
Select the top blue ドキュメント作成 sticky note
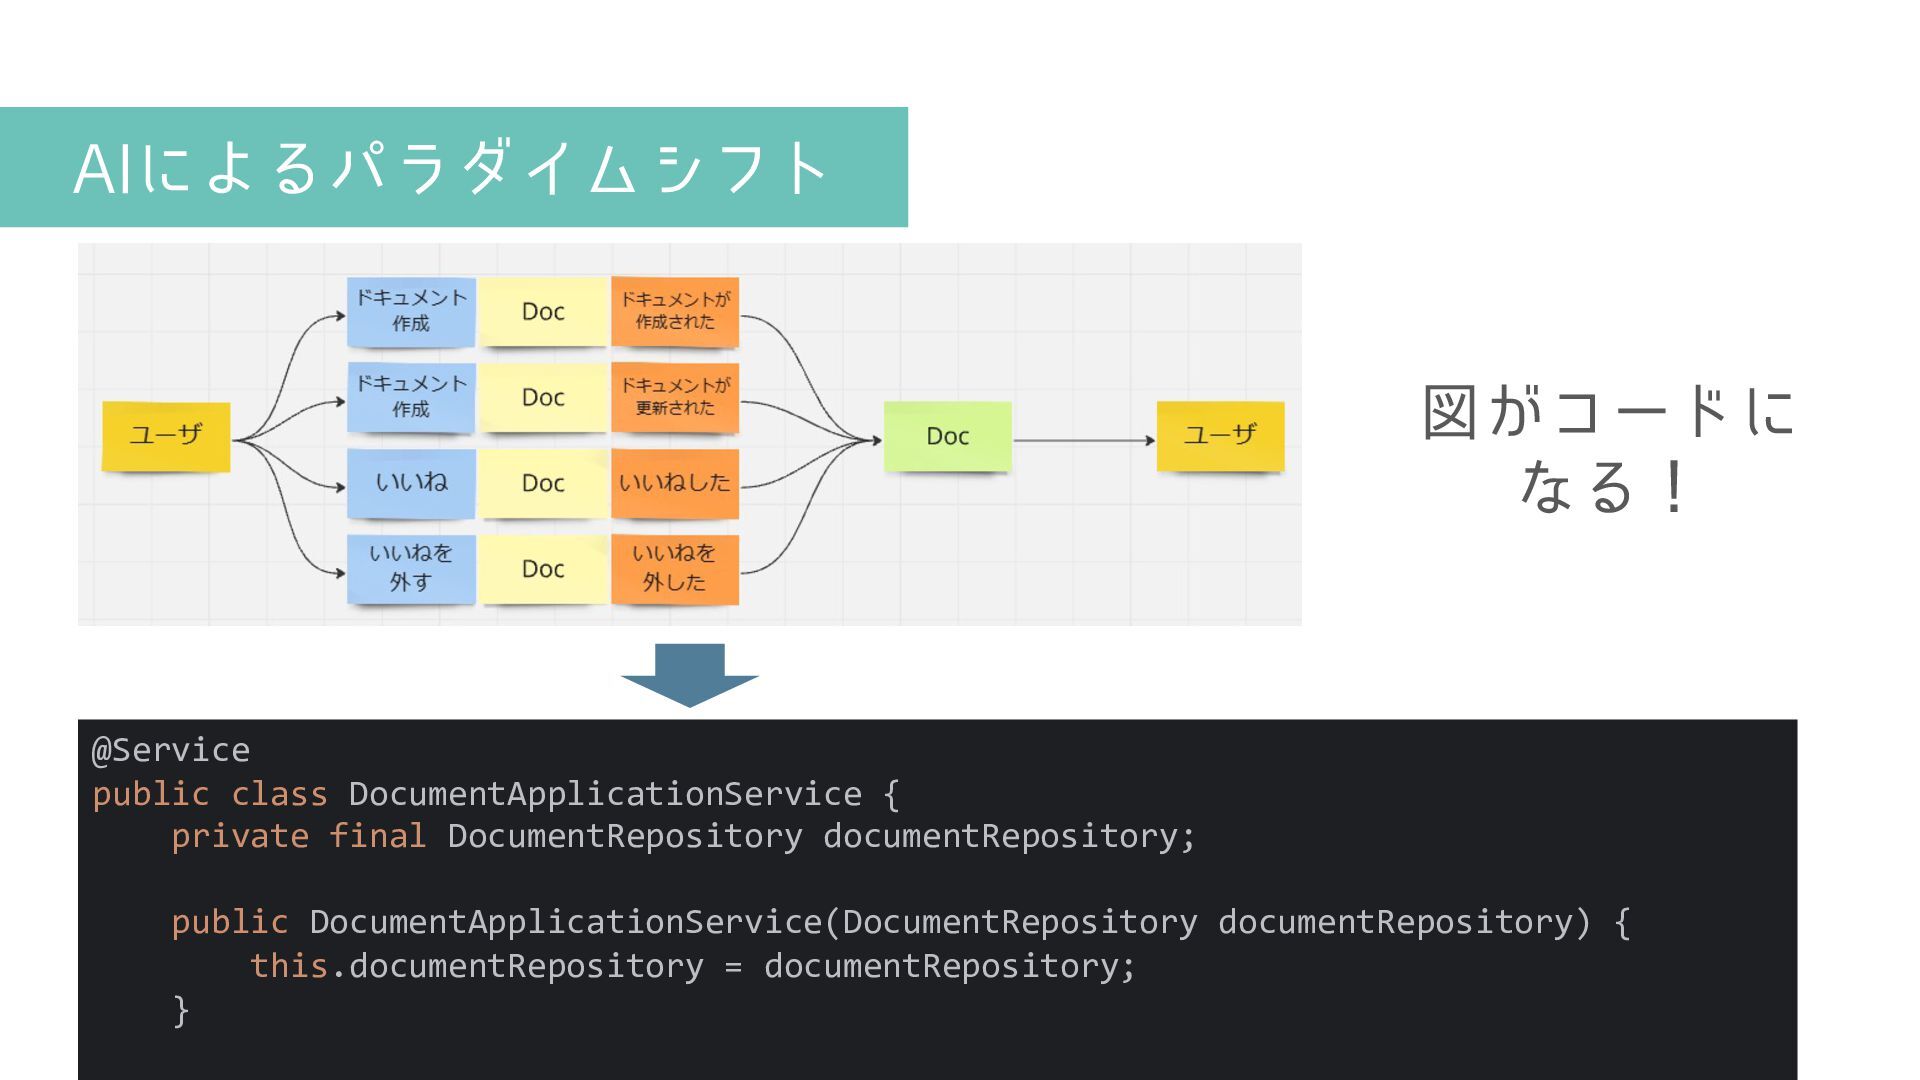[411, 311]
